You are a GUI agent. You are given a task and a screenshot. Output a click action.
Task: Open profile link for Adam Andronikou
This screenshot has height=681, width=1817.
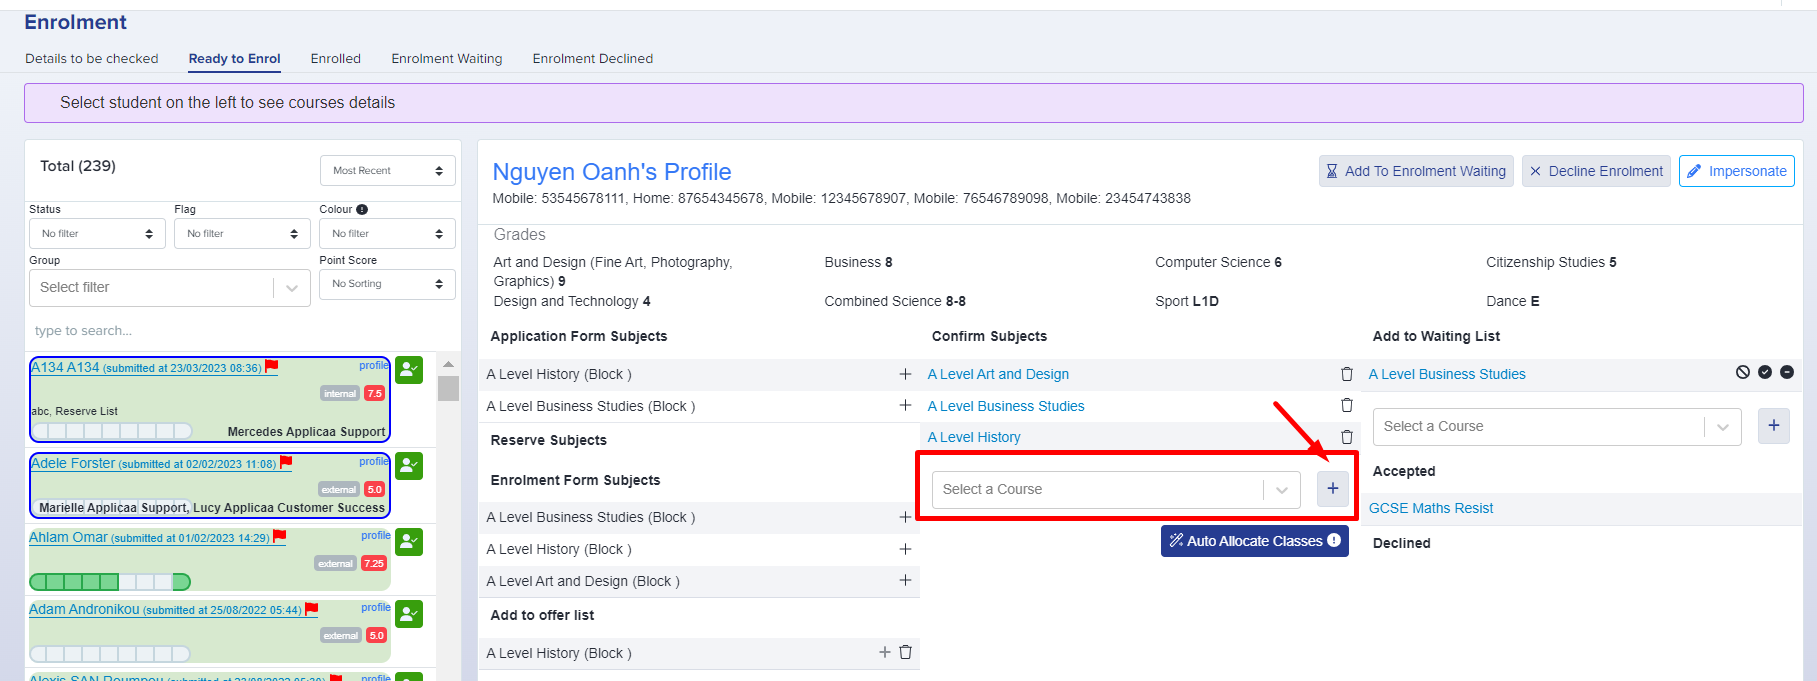pyautogui.click(x=376, y=608)
